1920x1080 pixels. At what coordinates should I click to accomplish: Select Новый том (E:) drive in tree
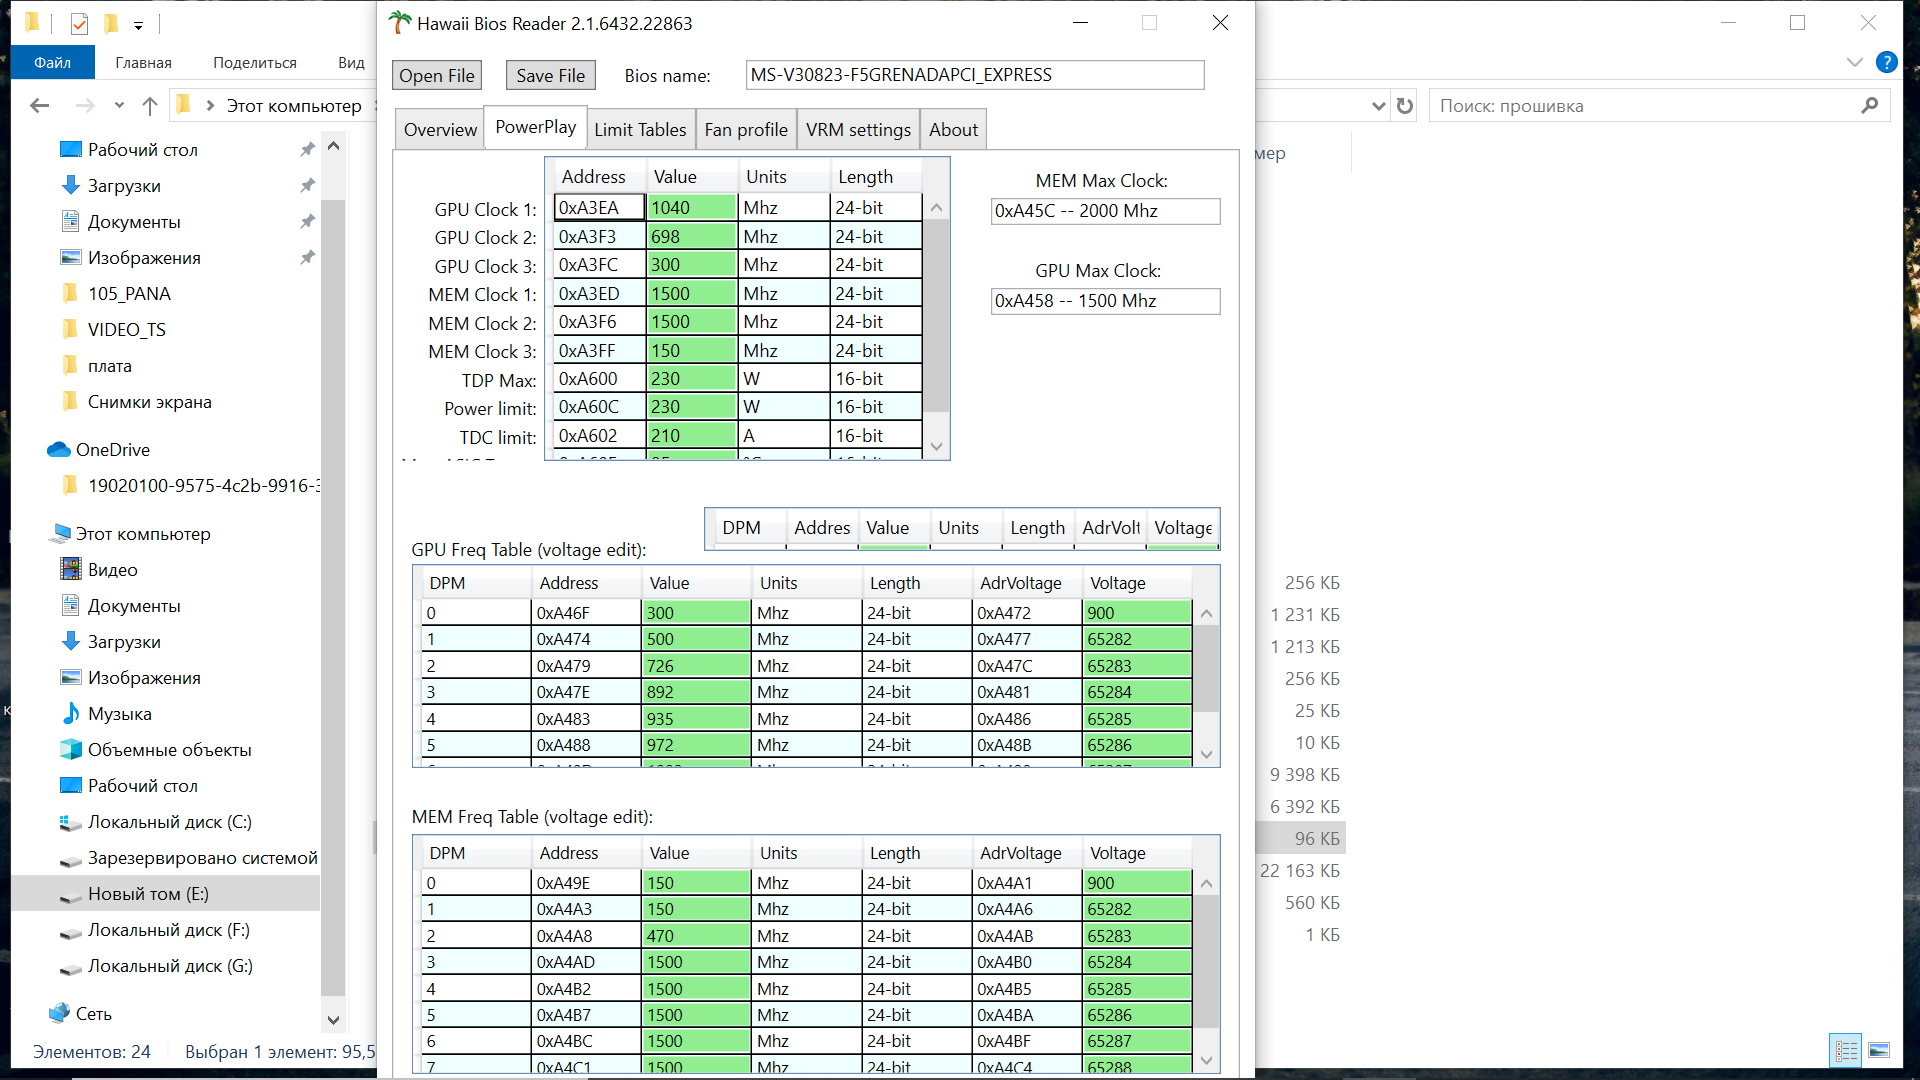(x=148, y=894)
